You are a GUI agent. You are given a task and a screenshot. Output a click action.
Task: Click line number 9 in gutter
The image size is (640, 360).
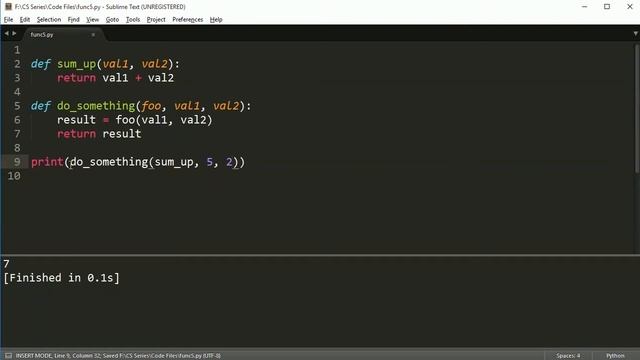pyautogui.click(x=17, y=162)
